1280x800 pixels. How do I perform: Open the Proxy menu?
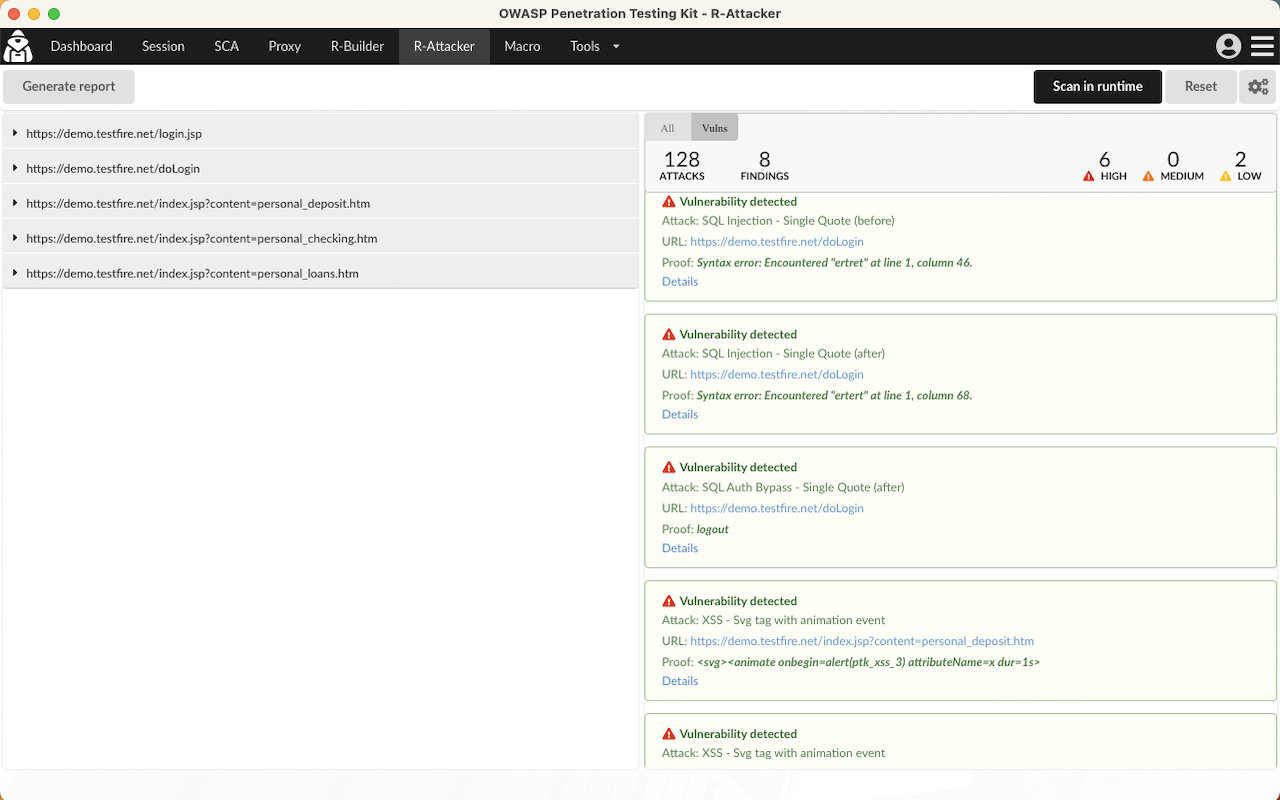pyautogui.click(x=284, y=46)
